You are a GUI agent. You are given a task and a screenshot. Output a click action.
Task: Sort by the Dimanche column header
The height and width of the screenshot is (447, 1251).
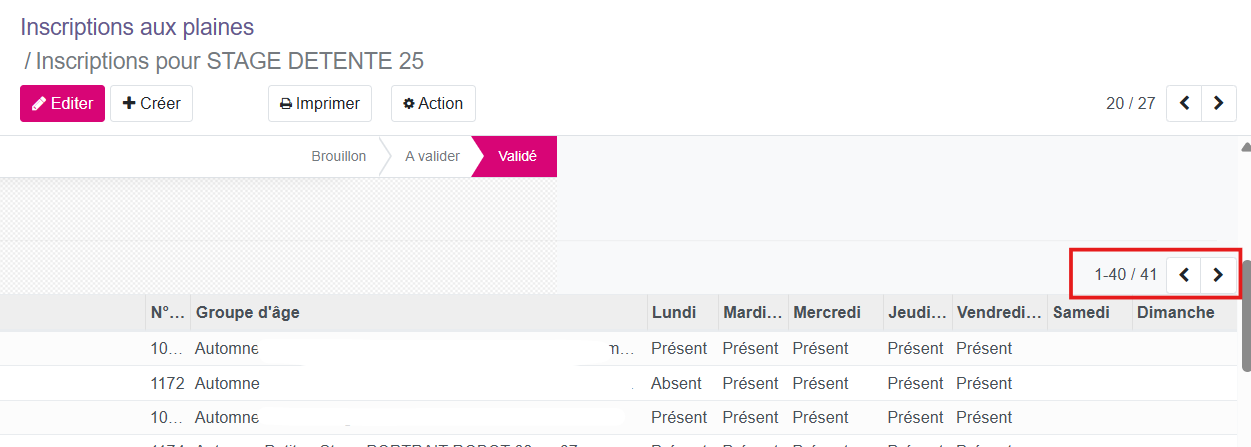(1175, 313)
